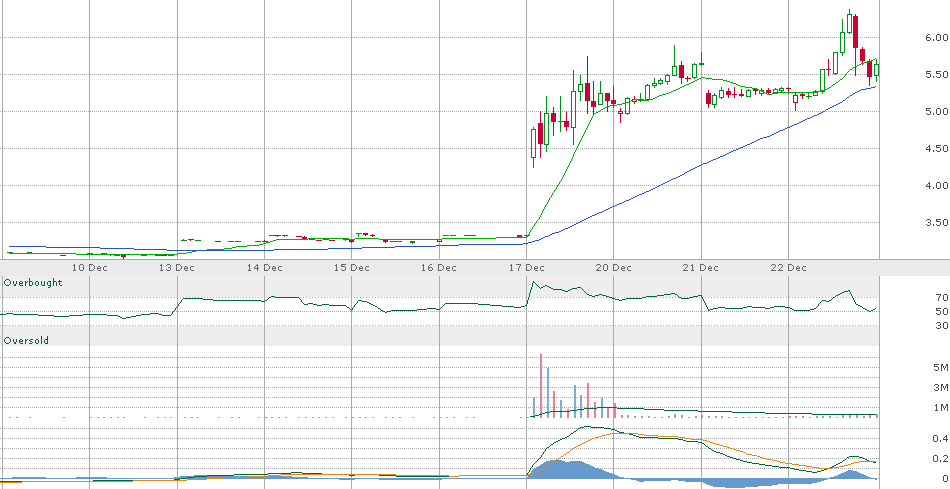Click the 1M volume axis label

[x=940, y=407]
